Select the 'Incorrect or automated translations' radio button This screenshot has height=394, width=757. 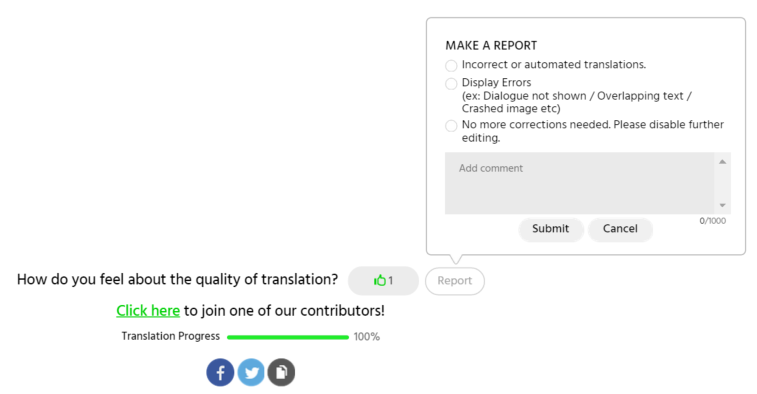[x=451, y=66]
